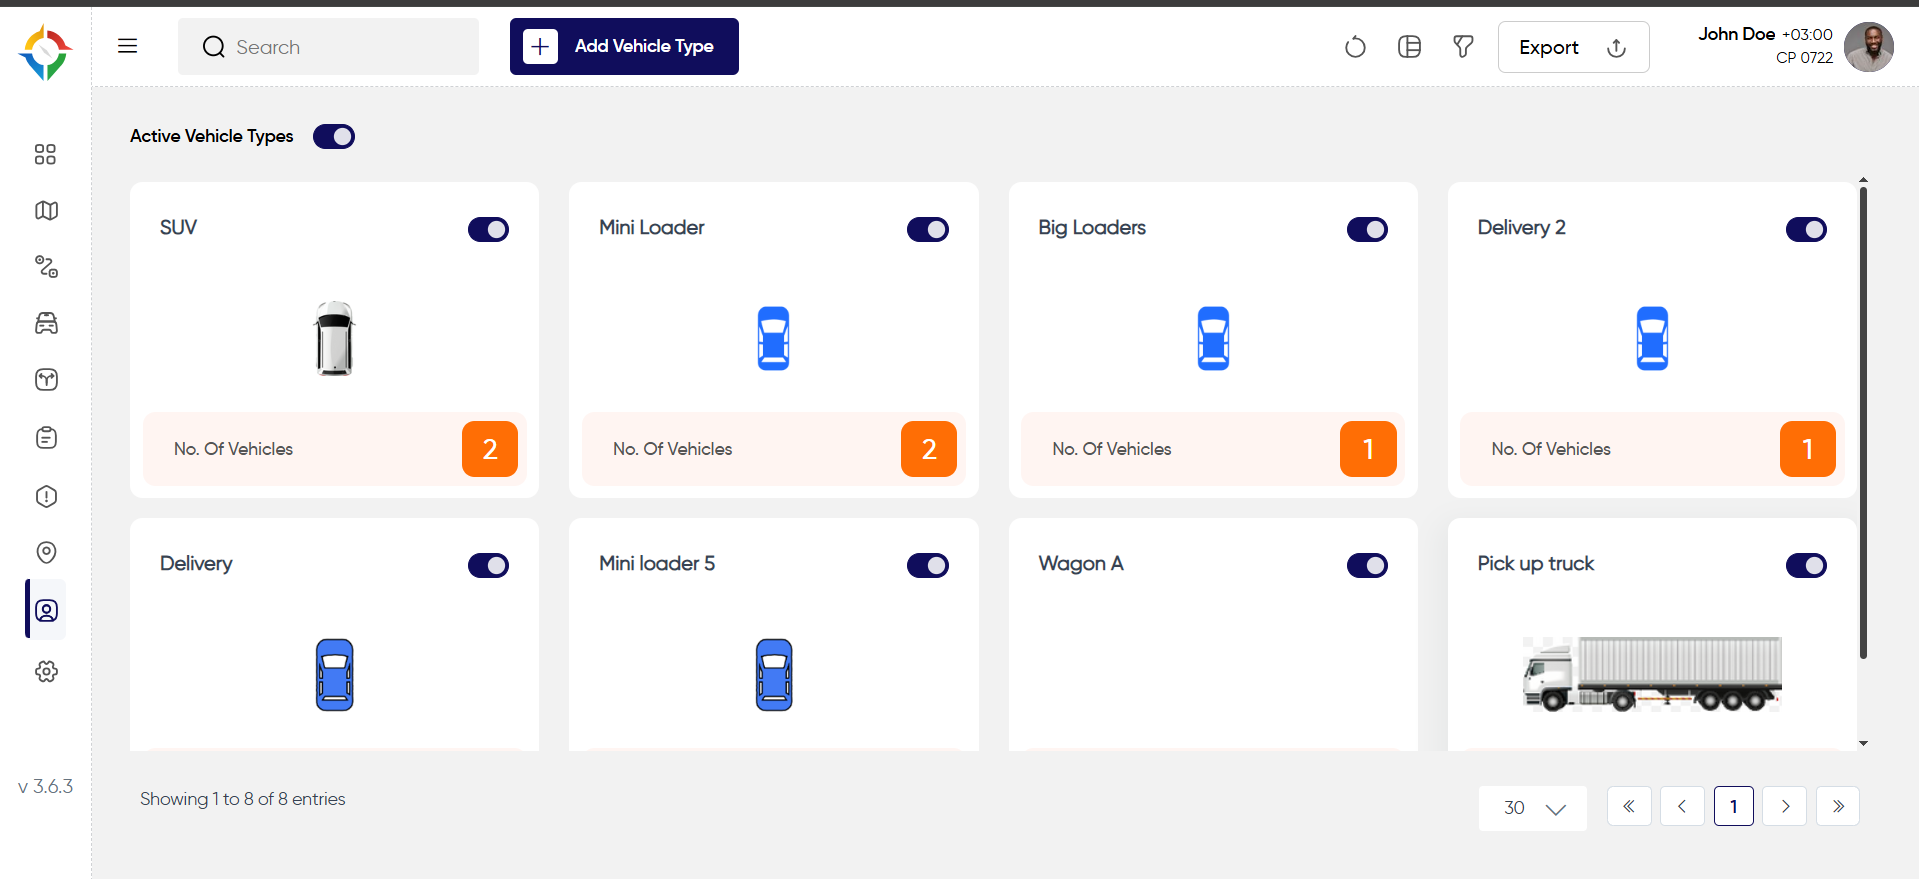Toggle the Mini Loader switch
The height and width of the screenshot is (879, 1919).
(927, 229)
